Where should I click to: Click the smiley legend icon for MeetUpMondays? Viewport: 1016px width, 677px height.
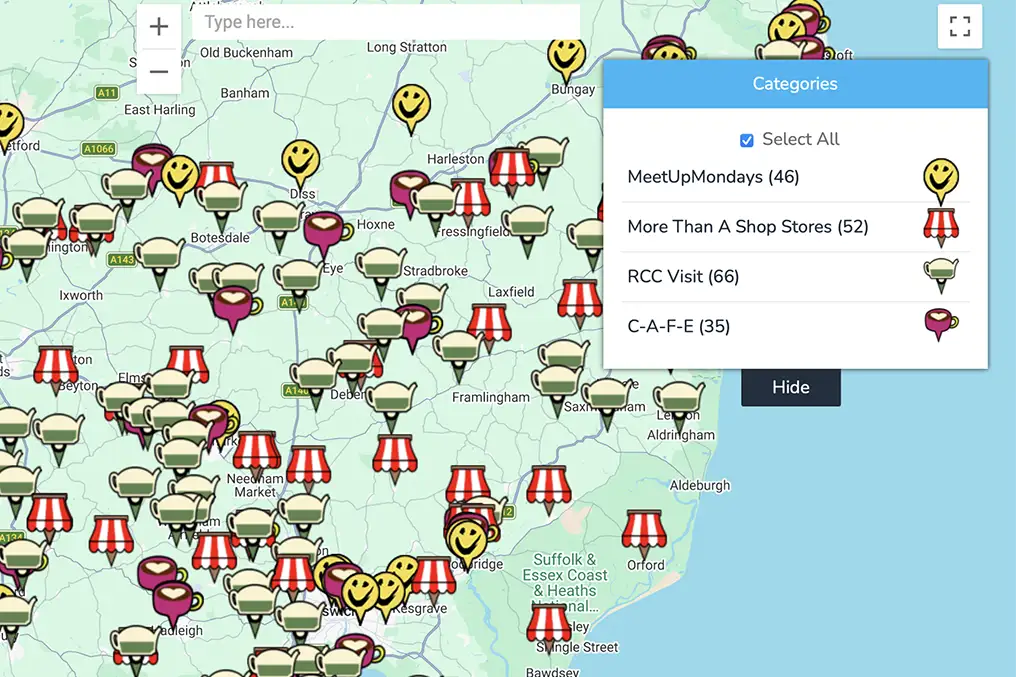tap(941, 180)
